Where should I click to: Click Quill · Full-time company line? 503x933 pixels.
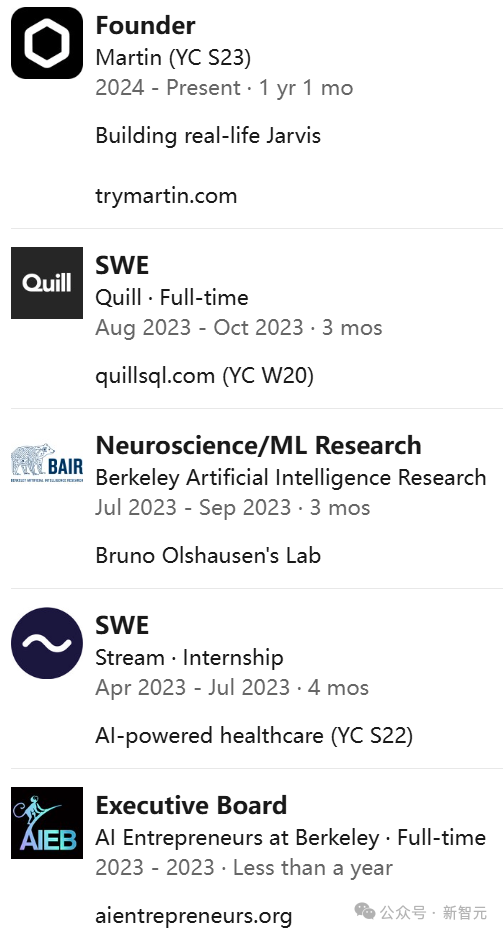tap(172, 298)
